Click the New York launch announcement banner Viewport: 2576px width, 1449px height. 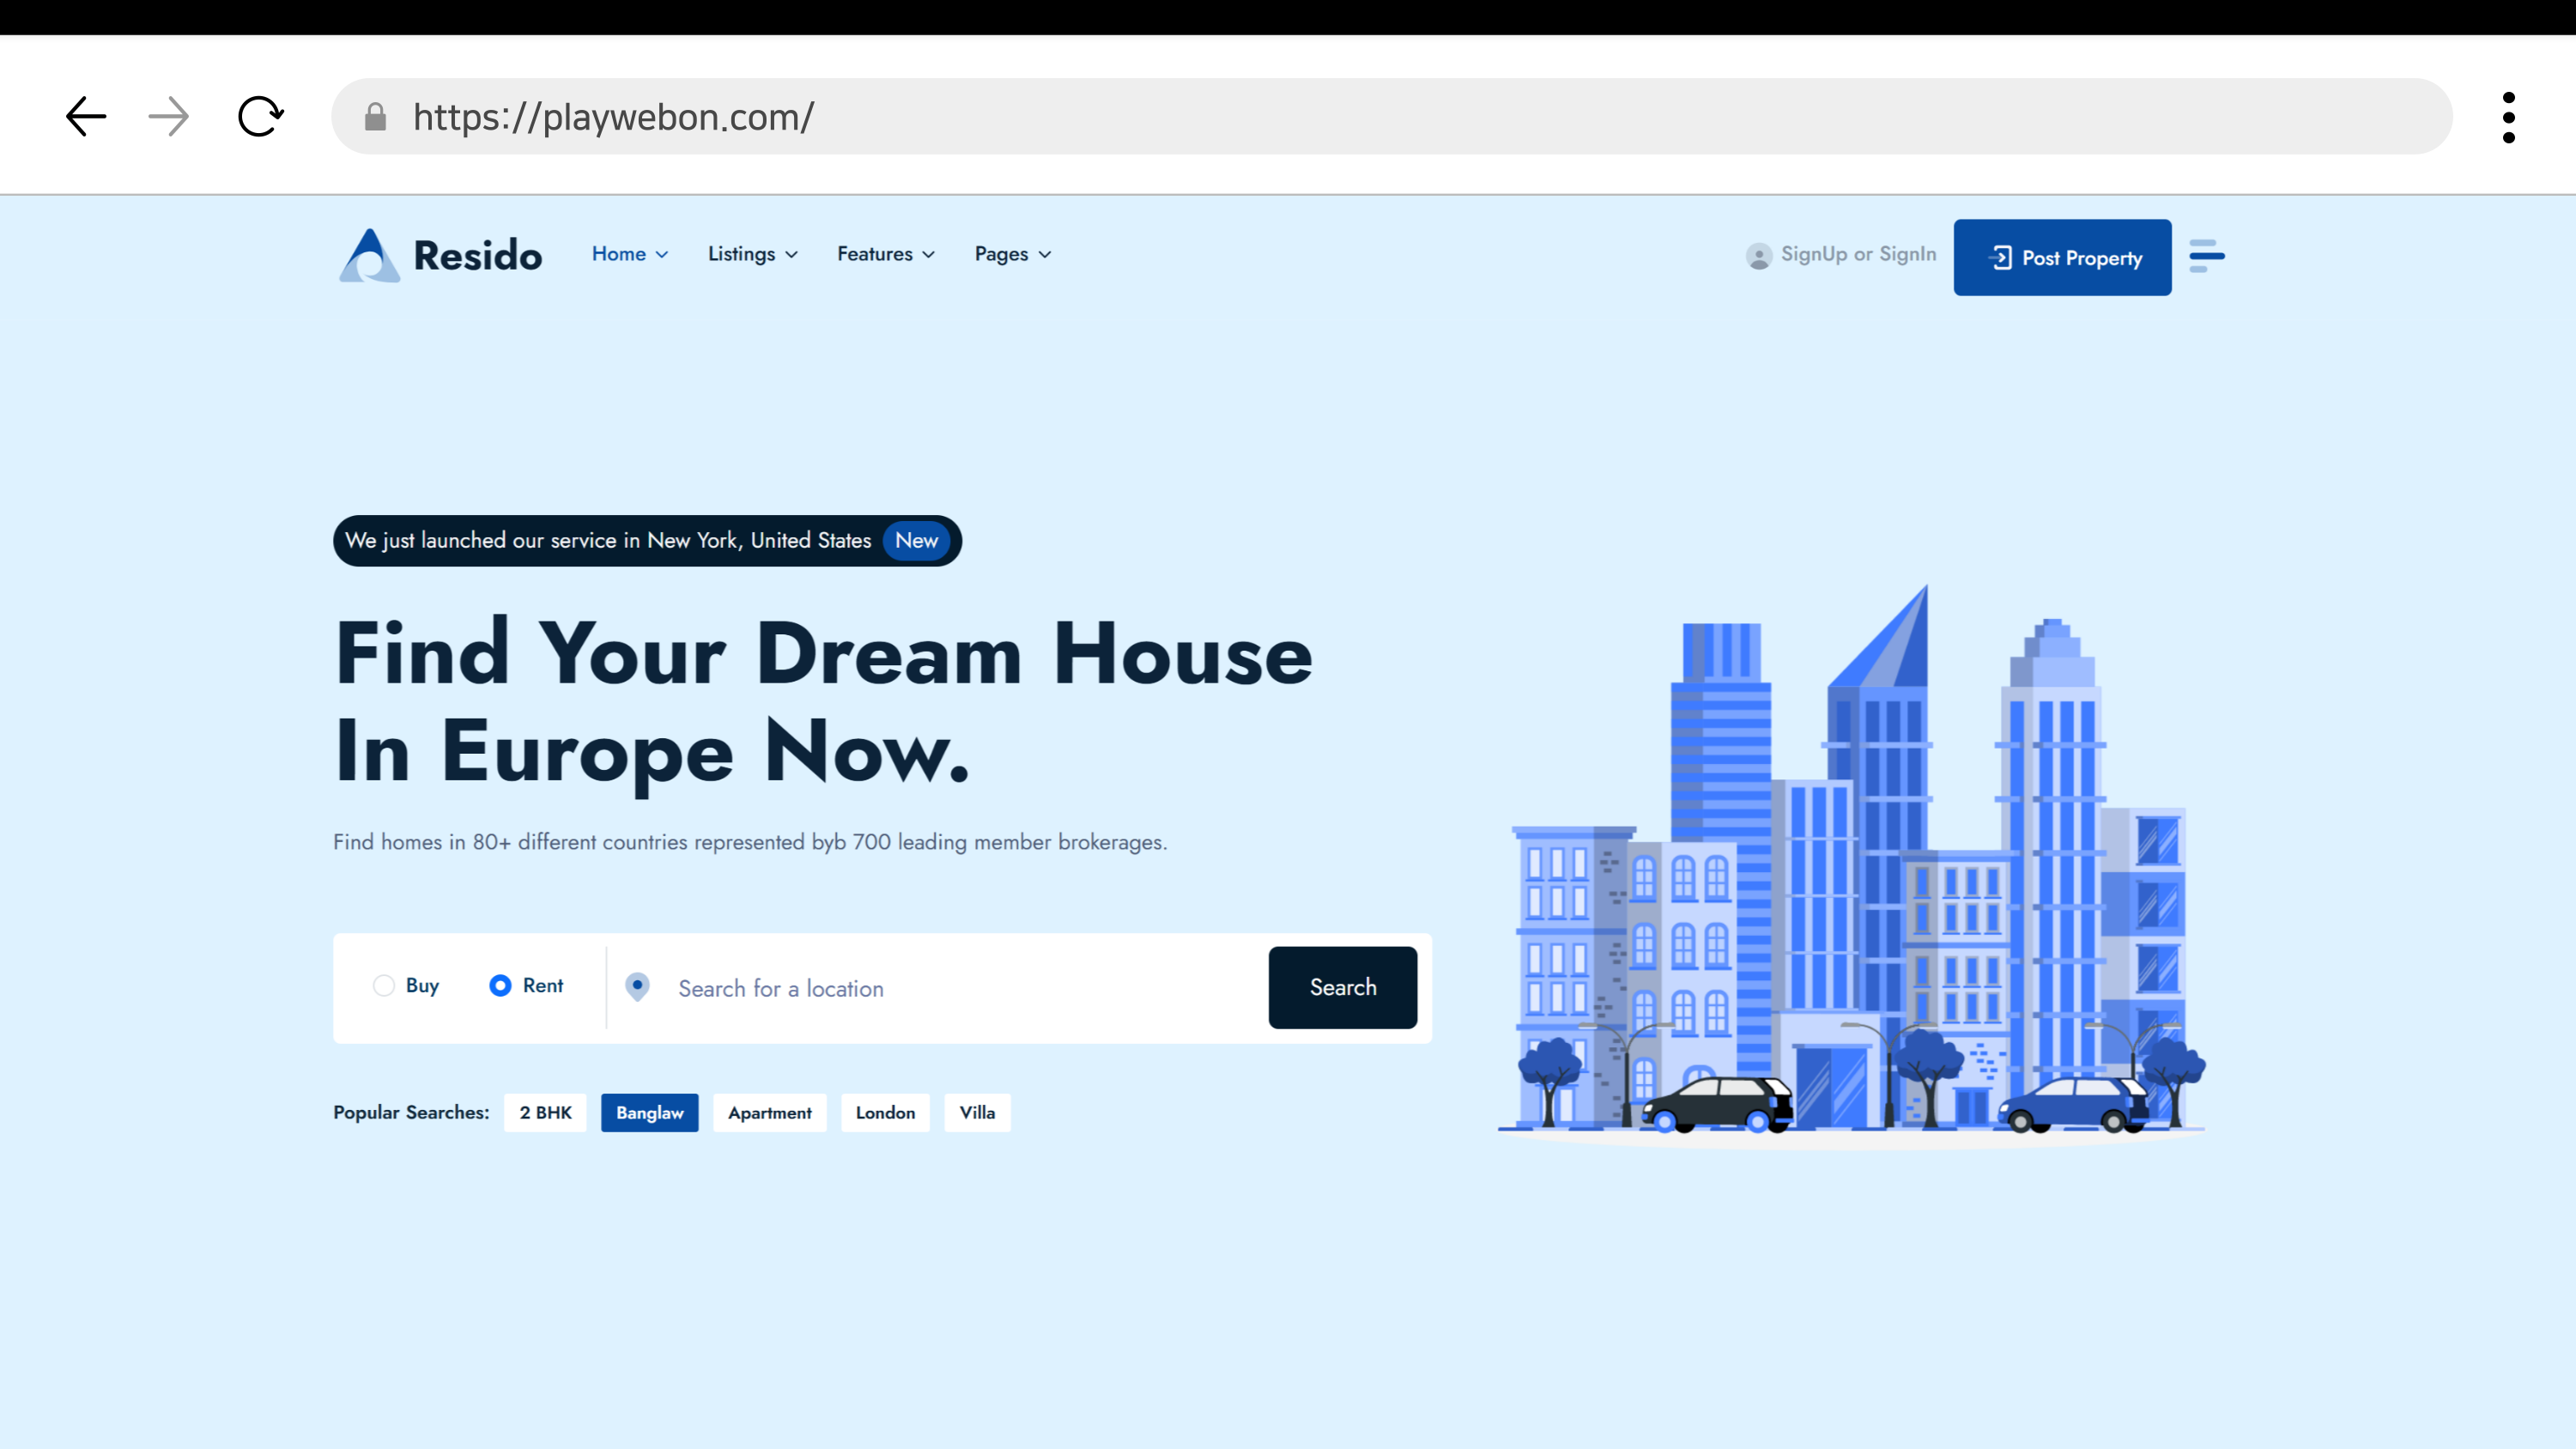[x=647, y=541]
